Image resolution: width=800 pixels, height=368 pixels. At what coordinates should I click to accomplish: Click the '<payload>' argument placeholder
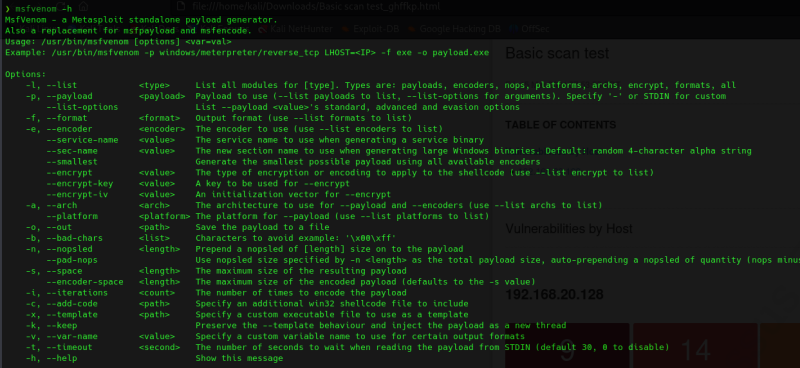(162, 96)
